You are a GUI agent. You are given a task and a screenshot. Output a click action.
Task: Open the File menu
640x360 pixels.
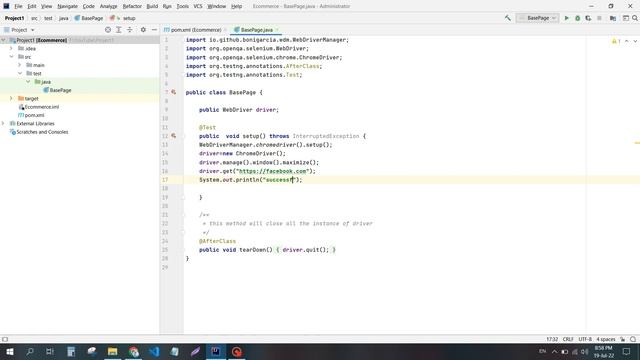point(18,6)
